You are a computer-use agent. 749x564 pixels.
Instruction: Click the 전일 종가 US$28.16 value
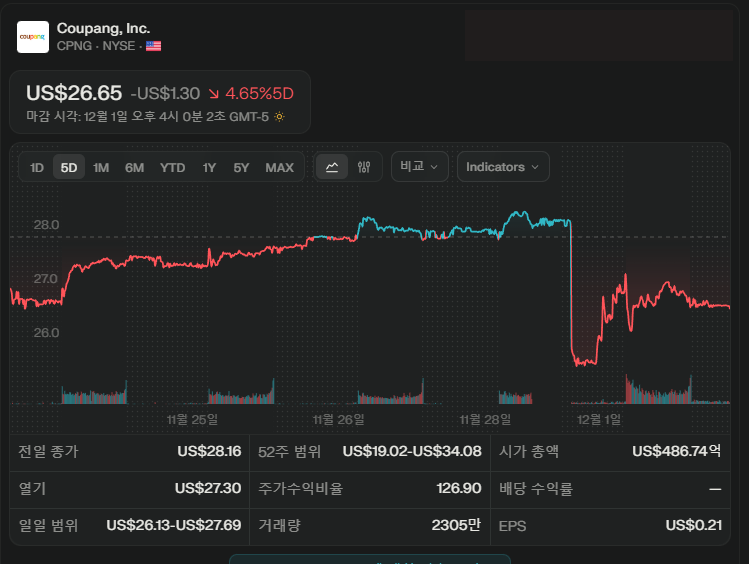(x=209, y=451)
